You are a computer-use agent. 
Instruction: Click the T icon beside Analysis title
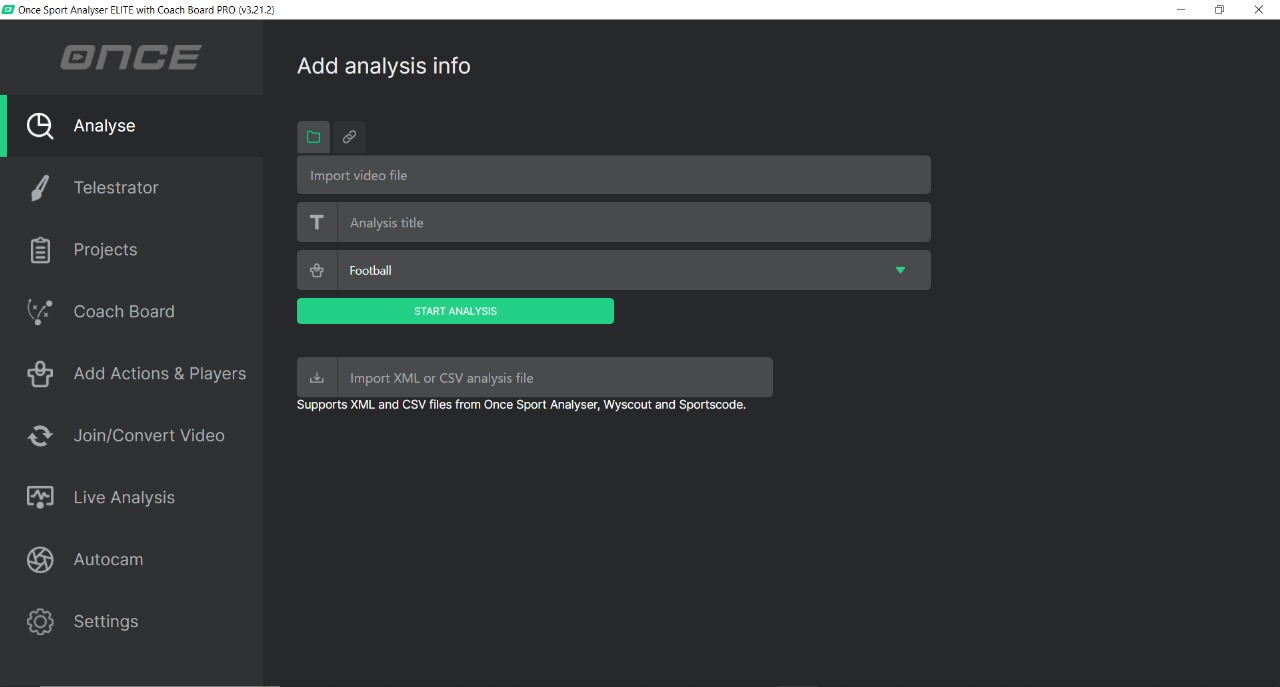pos(317,222)
